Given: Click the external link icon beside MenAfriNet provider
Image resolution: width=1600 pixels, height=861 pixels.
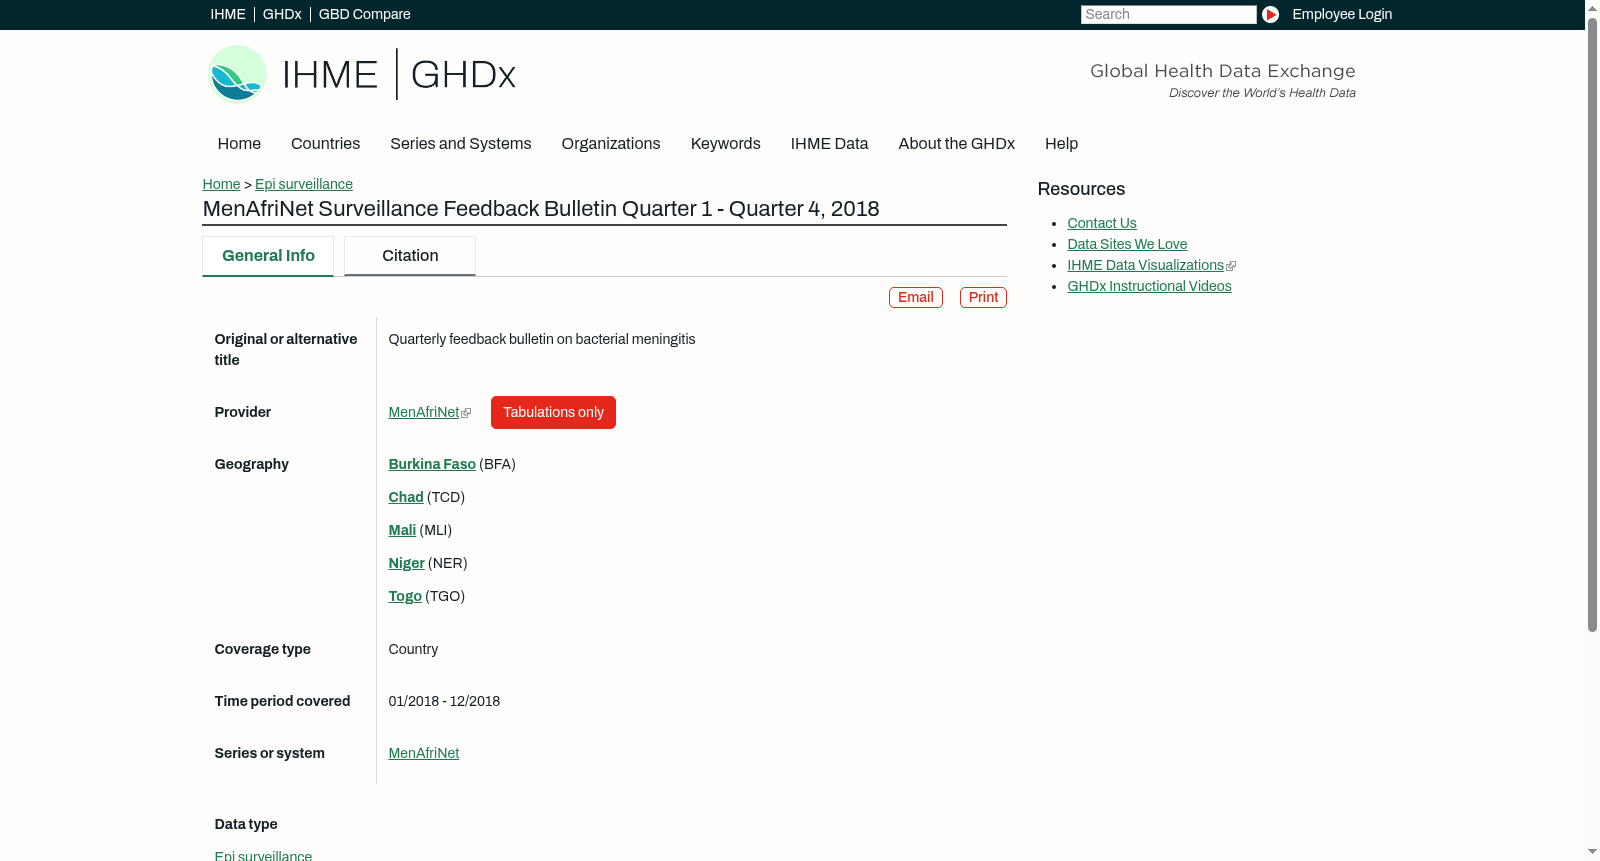Looking at the screenshot, I should (x=466, y=413).
